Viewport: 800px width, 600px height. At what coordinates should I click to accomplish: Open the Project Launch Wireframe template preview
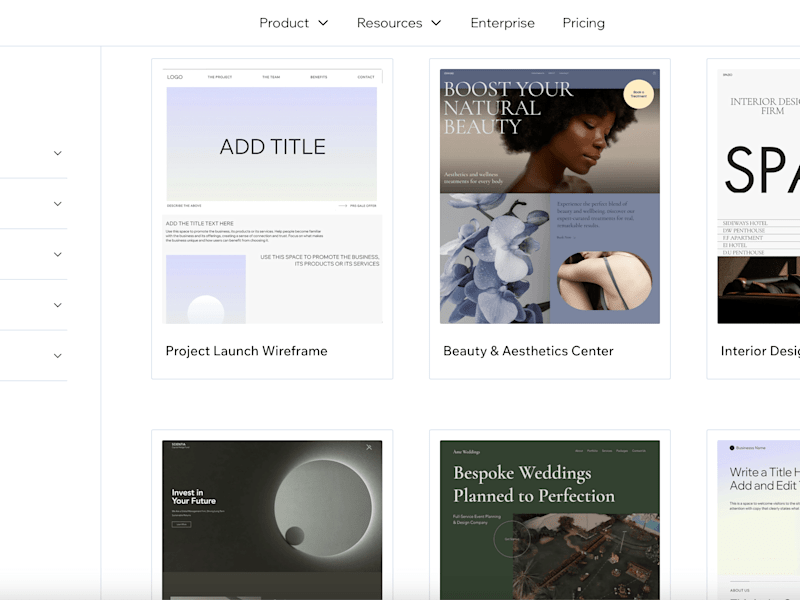click(272, 196)
